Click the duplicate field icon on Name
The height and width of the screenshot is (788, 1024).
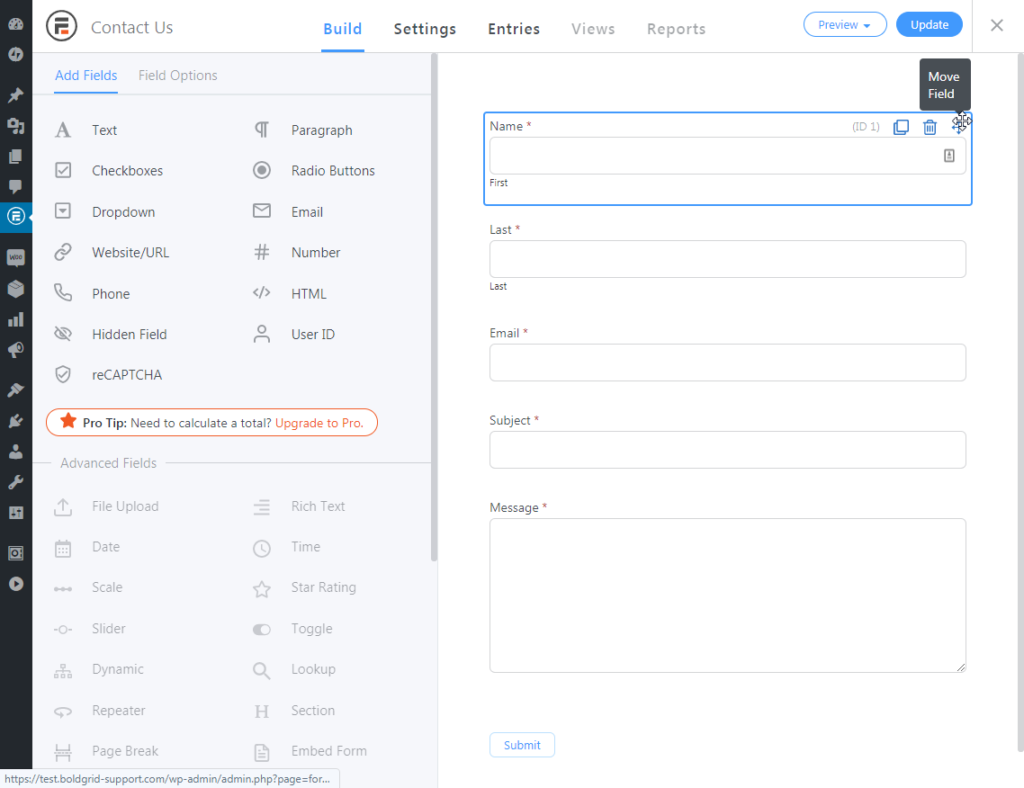901,127
